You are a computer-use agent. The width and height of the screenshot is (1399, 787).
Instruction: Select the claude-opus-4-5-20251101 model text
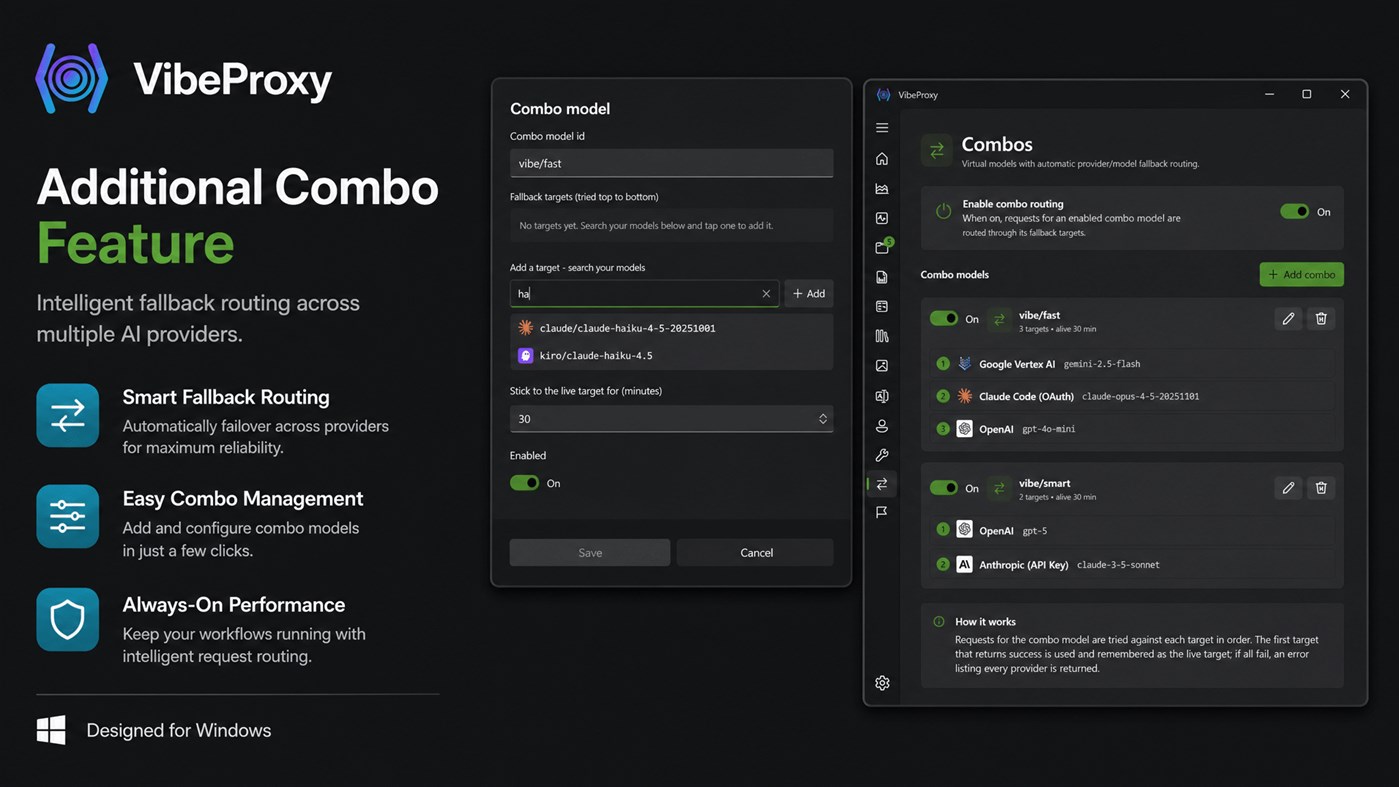[x=1140, y=397]
